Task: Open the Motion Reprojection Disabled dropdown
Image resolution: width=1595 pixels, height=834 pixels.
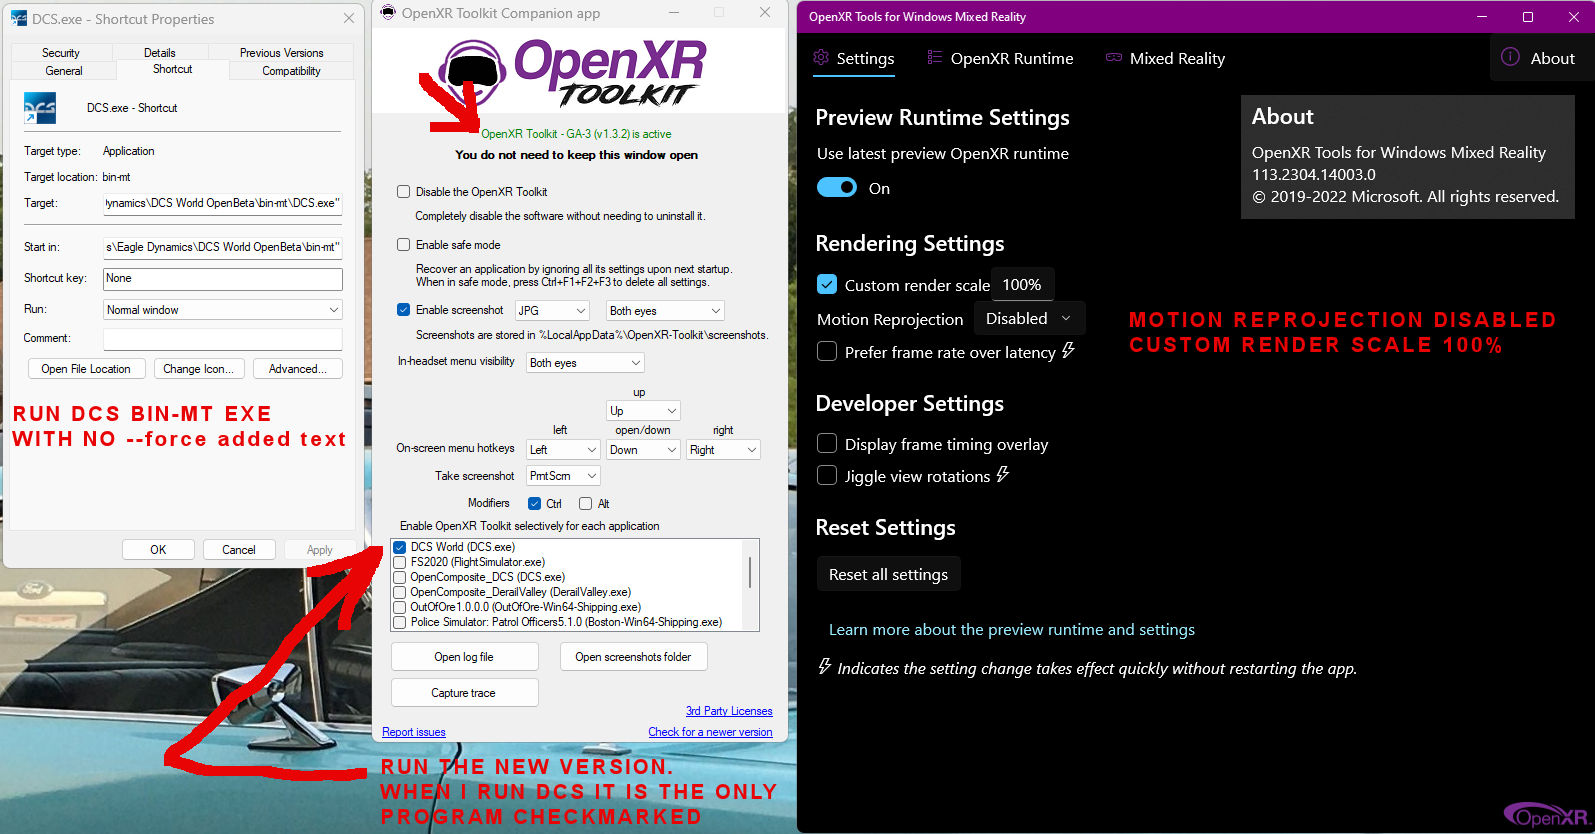Action: (x=1028, y=318)
